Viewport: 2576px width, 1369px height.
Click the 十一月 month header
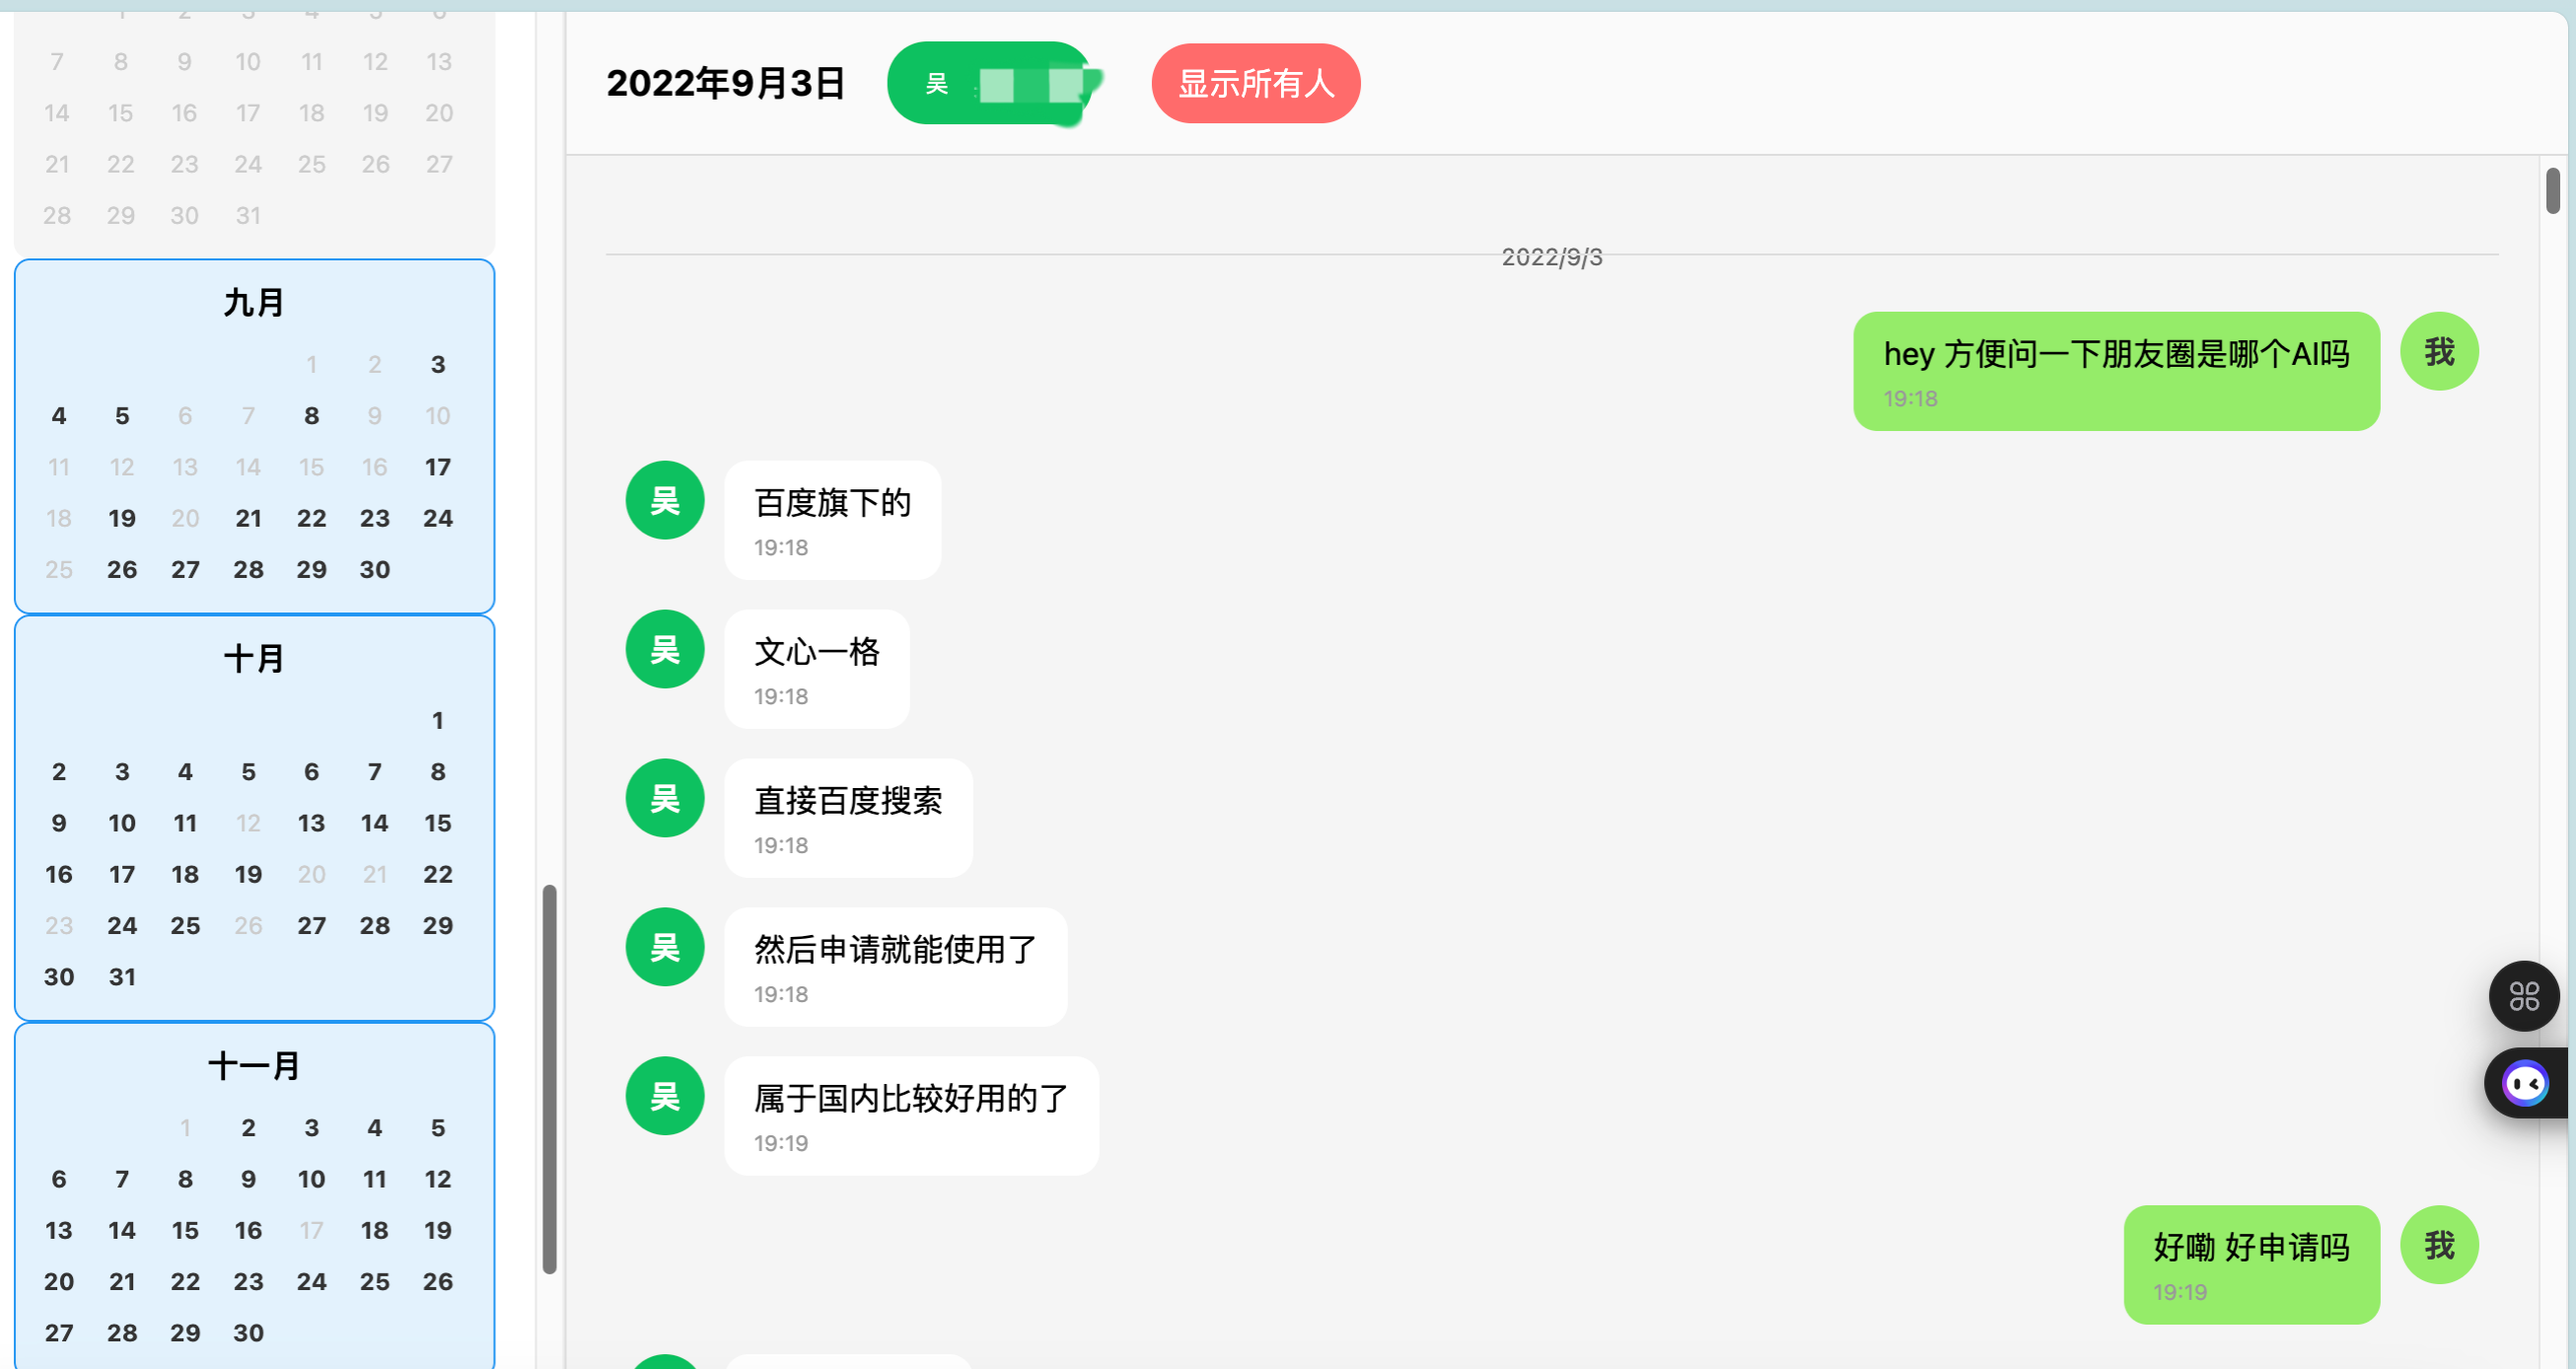254,1066
